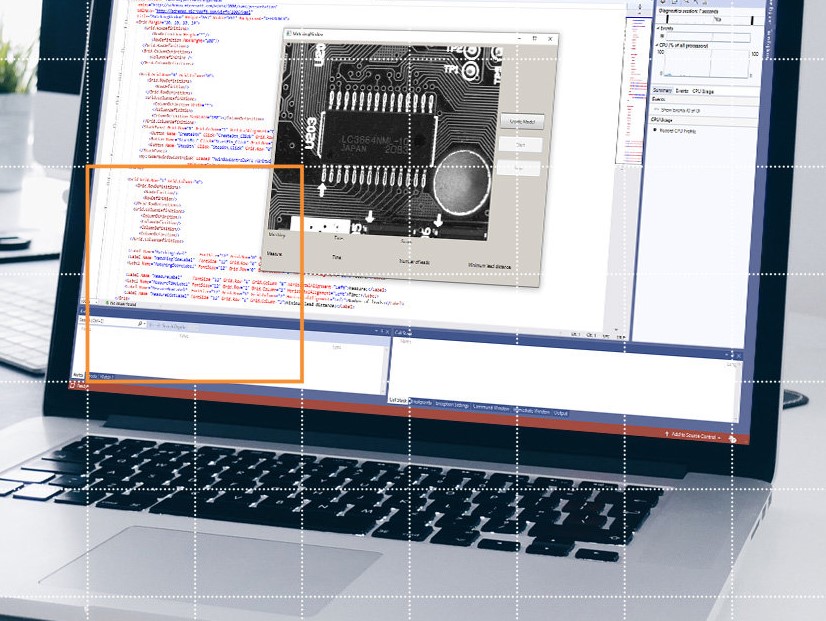
Task: Maximize the matching application window
Action: pos(534,38)
